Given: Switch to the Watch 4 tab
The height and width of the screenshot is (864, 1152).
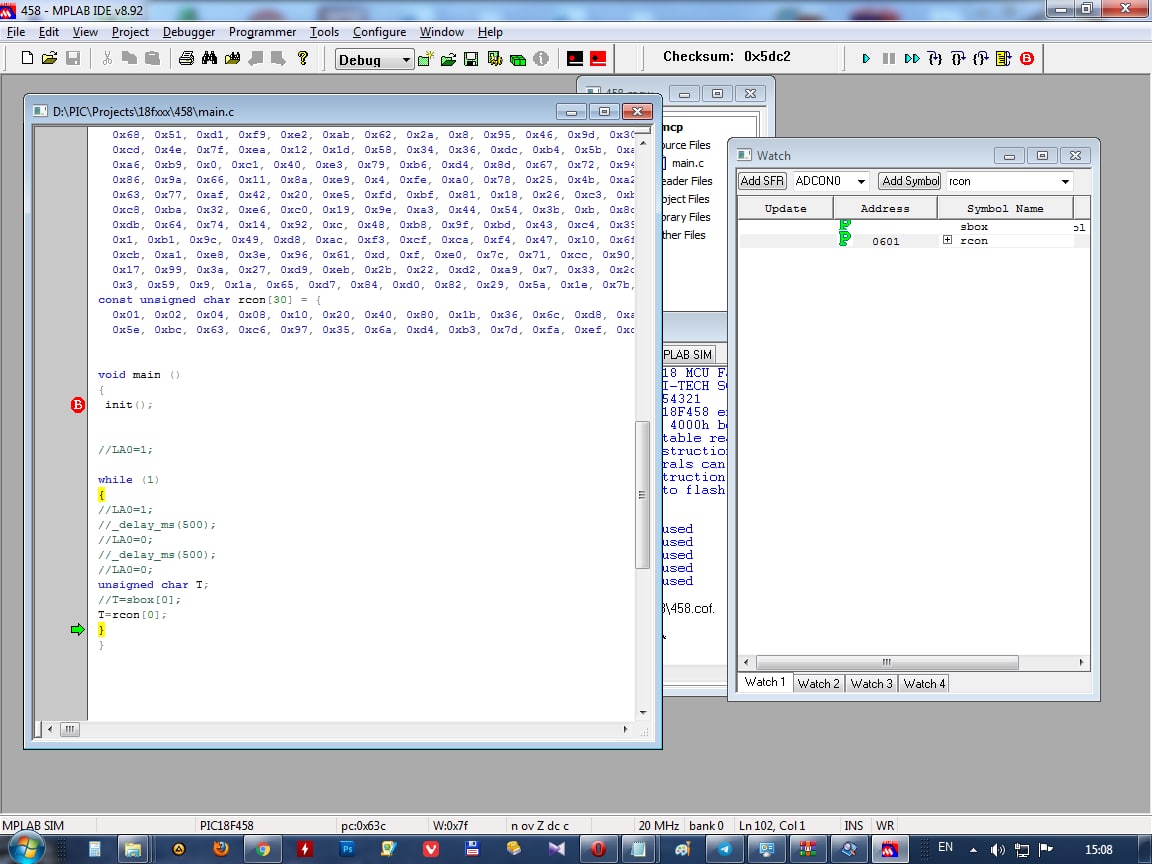Looking at the screenshot, I should pyautogui.click(x=924, y=683).
